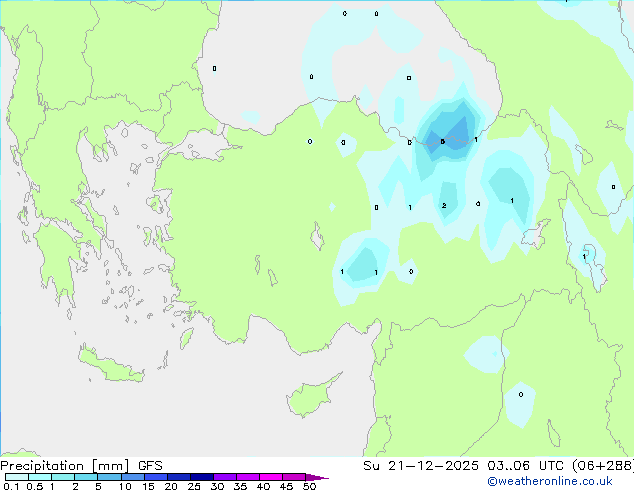Click the '50' legend scale label
634x490 pixels.
pos(309,486)
